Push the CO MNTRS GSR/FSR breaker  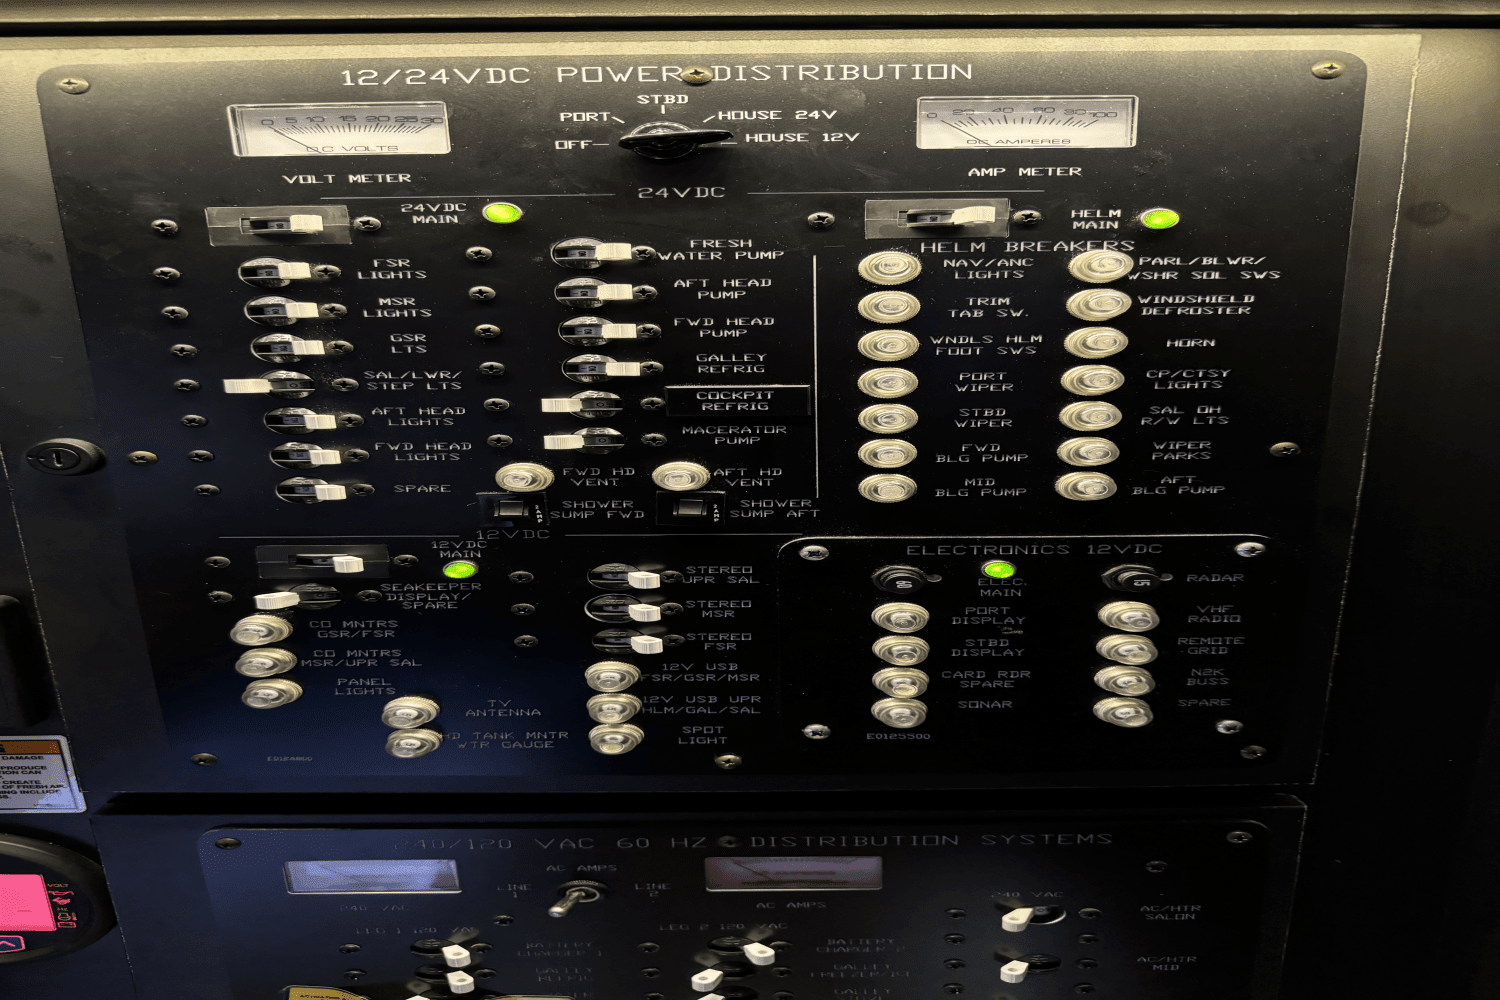(x=261, y=630)
